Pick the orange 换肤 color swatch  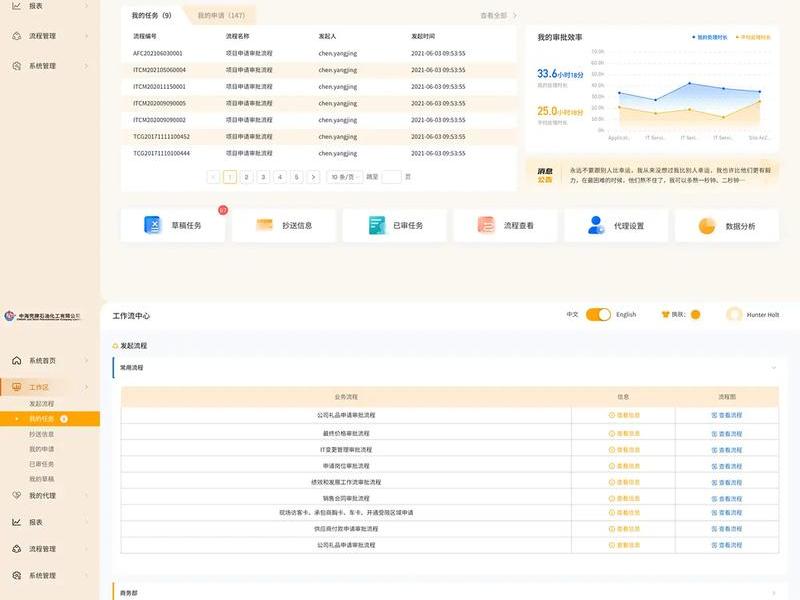(x=695, y=314)
